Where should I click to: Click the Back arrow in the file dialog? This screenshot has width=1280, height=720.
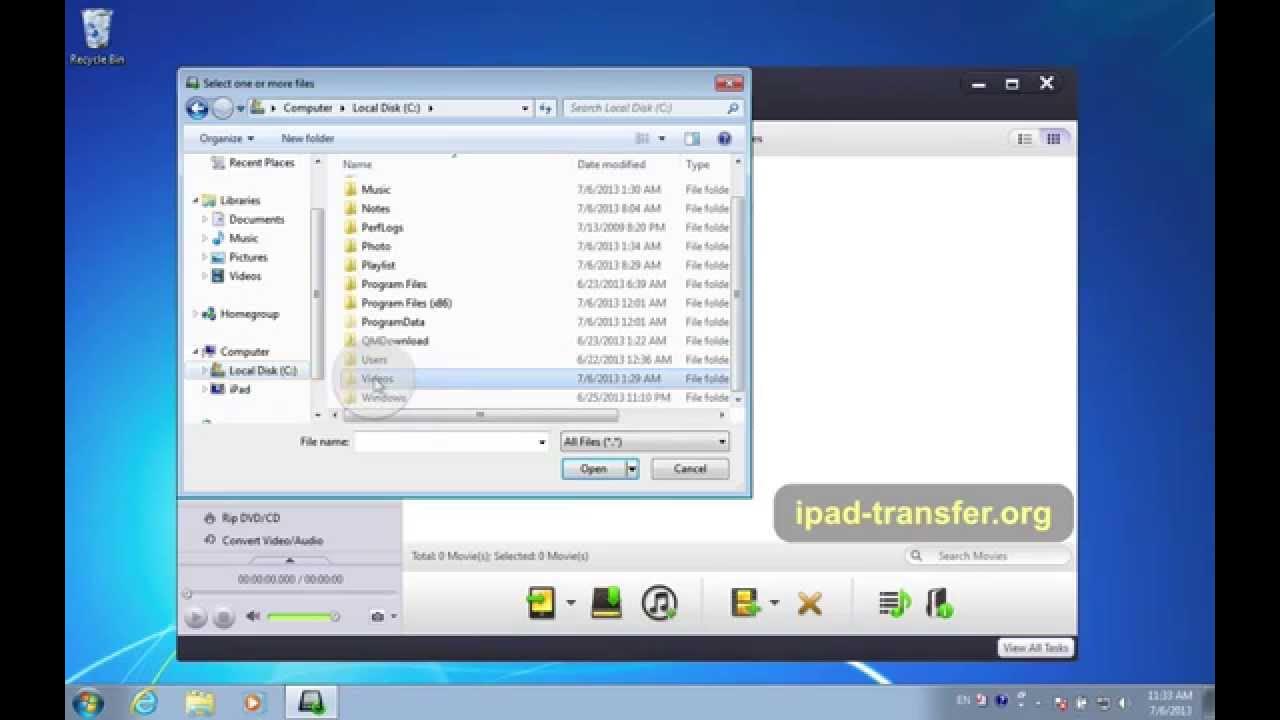(x=197, y=108)
